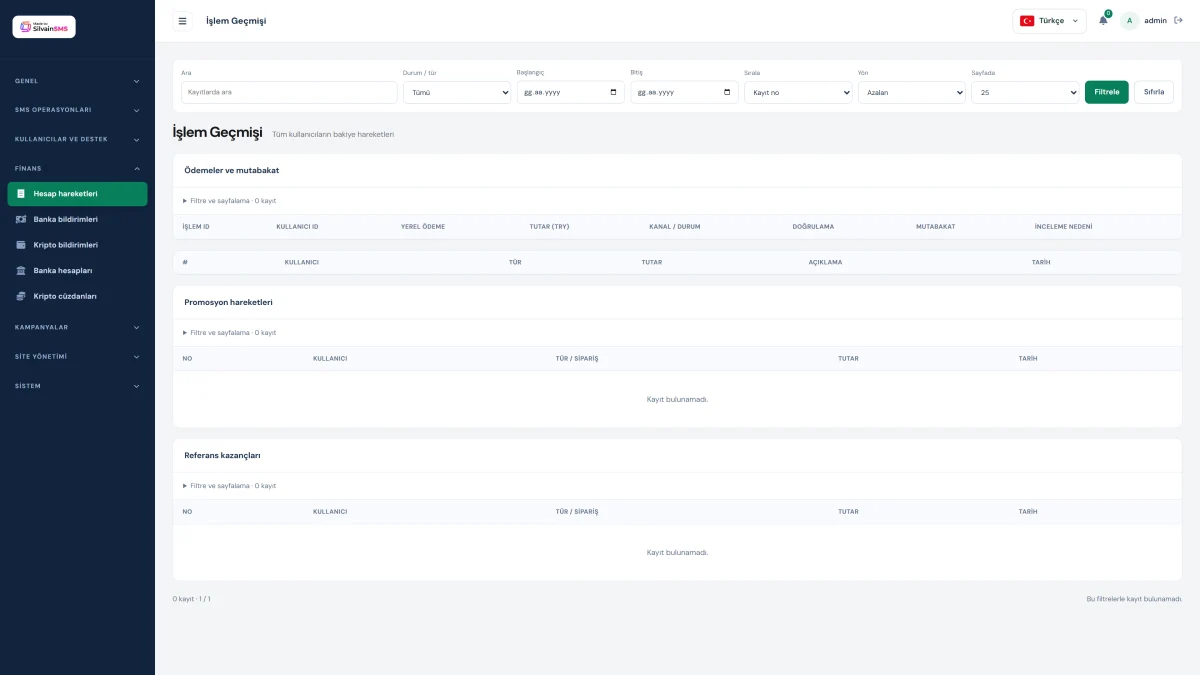
Task: Open calendar picker in Başlangıç date field
Action: pyautogui.click(x=613, y=92)
